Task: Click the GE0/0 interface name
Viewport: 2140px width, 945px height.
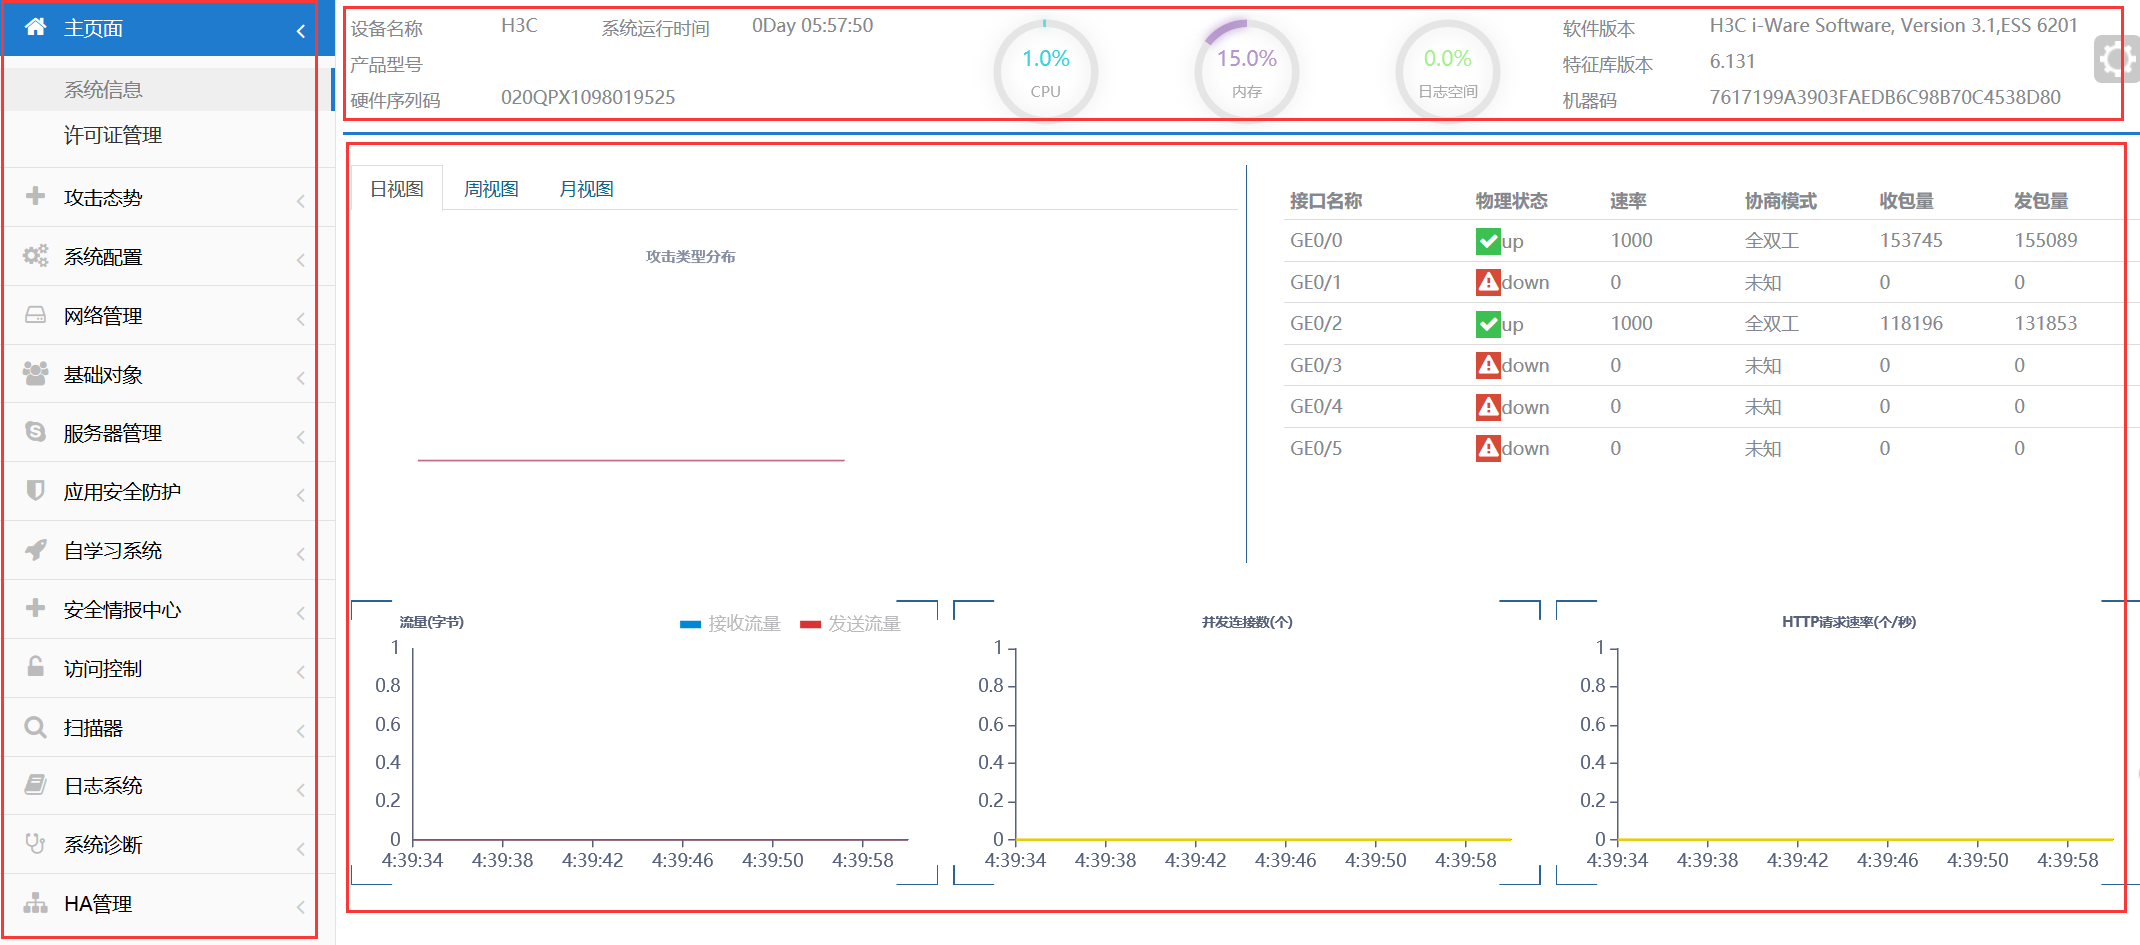Action: (1316, 240)
